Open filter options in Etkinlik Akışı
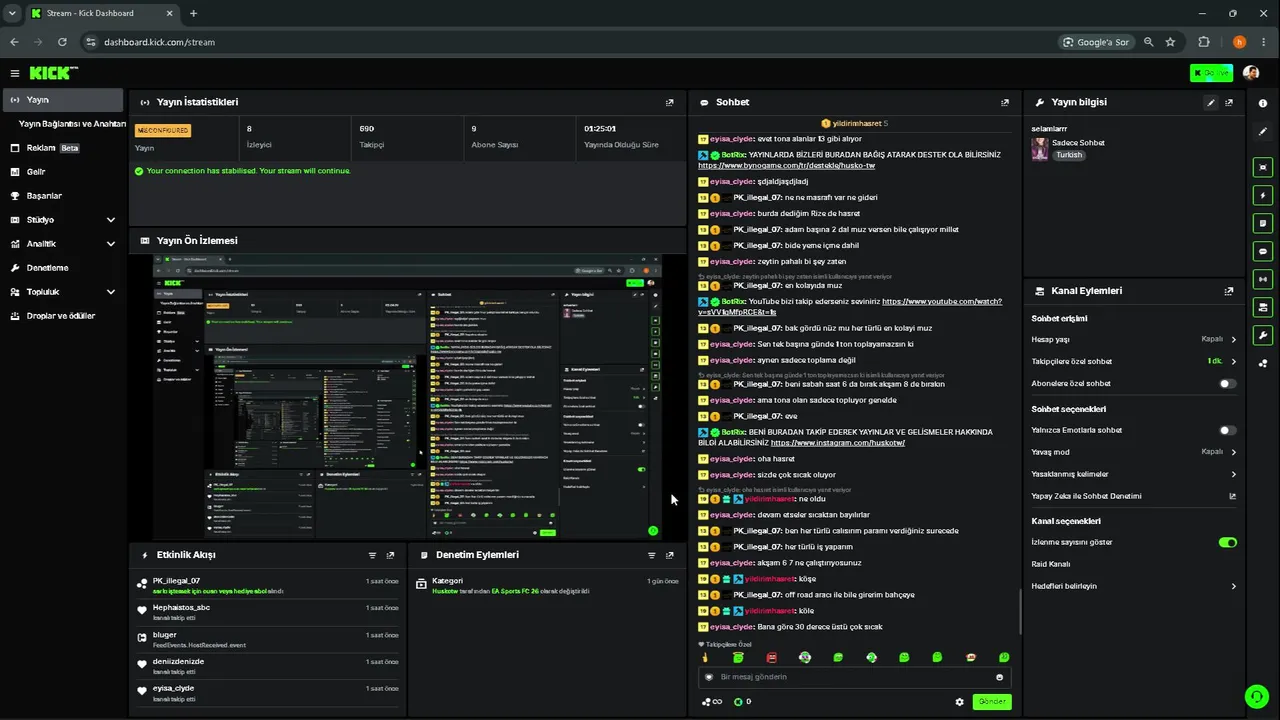Image resolution: width=1280 pixels, height=720 pixels. click(x=372, y=555)
